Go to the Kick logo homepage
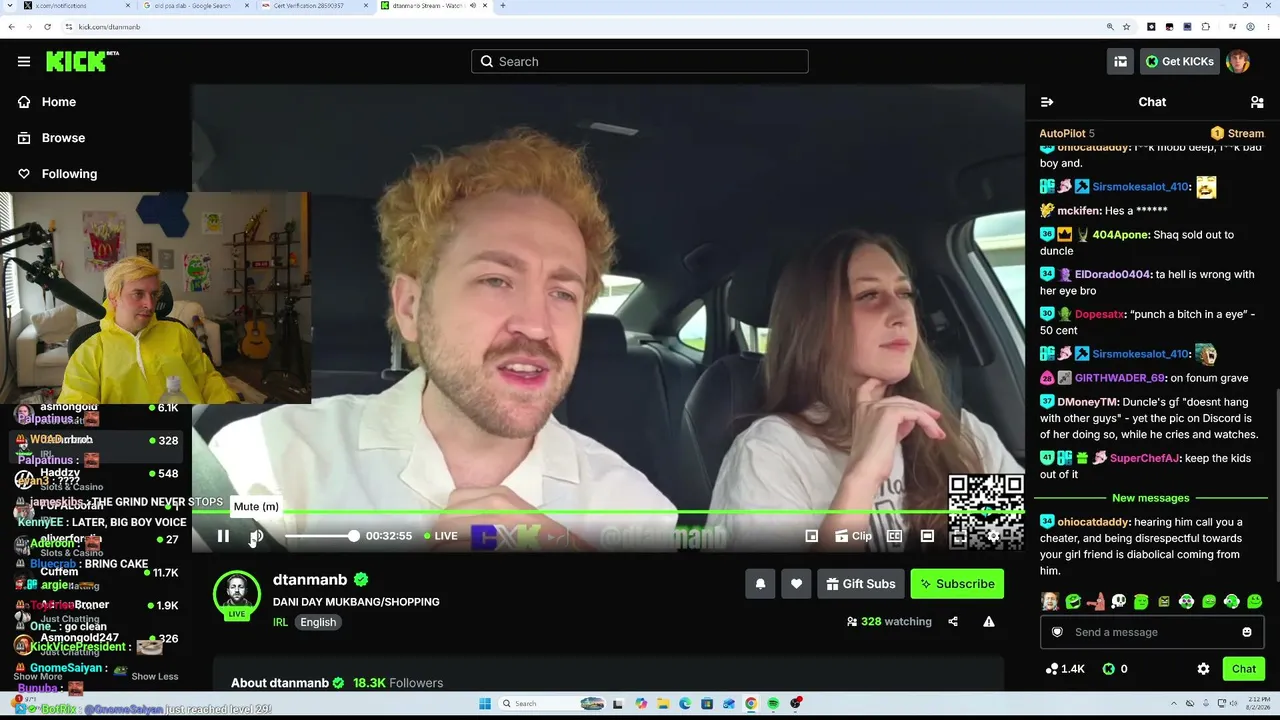This screenshot has width=1280, height=720. tap(82, 62)
